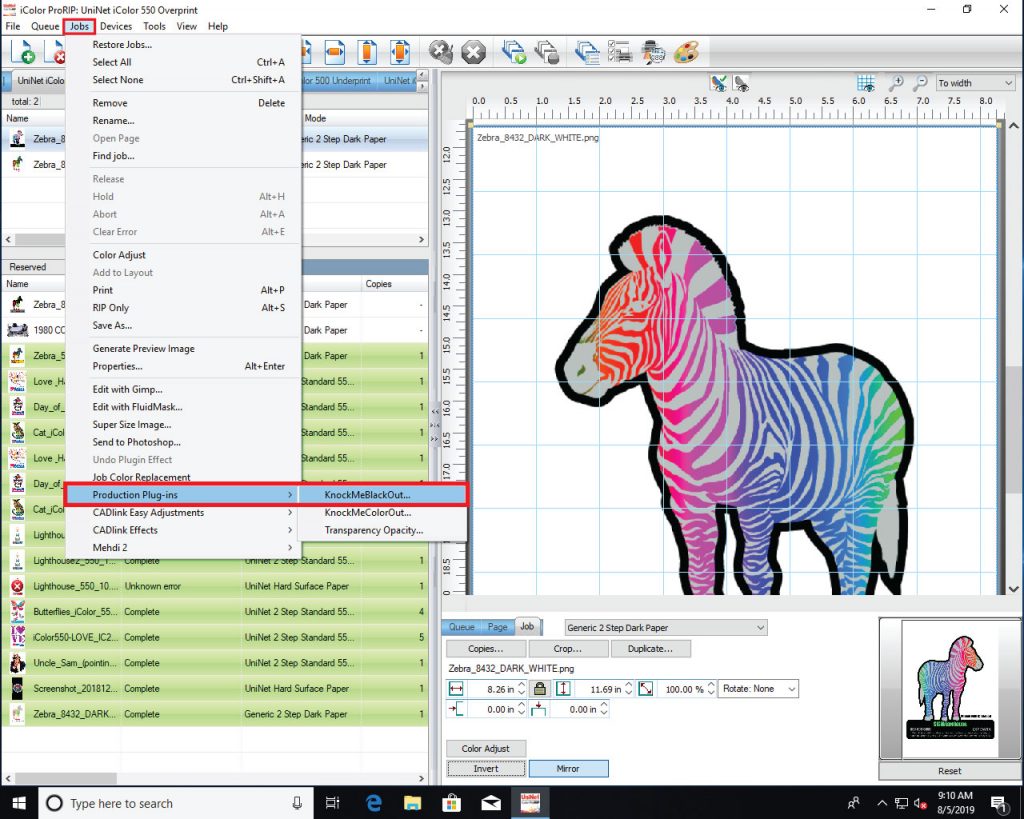Open the printer preview magnifier icon
Image resolution: width=1024 pixels, height=819 pixels.
[653, 52]
